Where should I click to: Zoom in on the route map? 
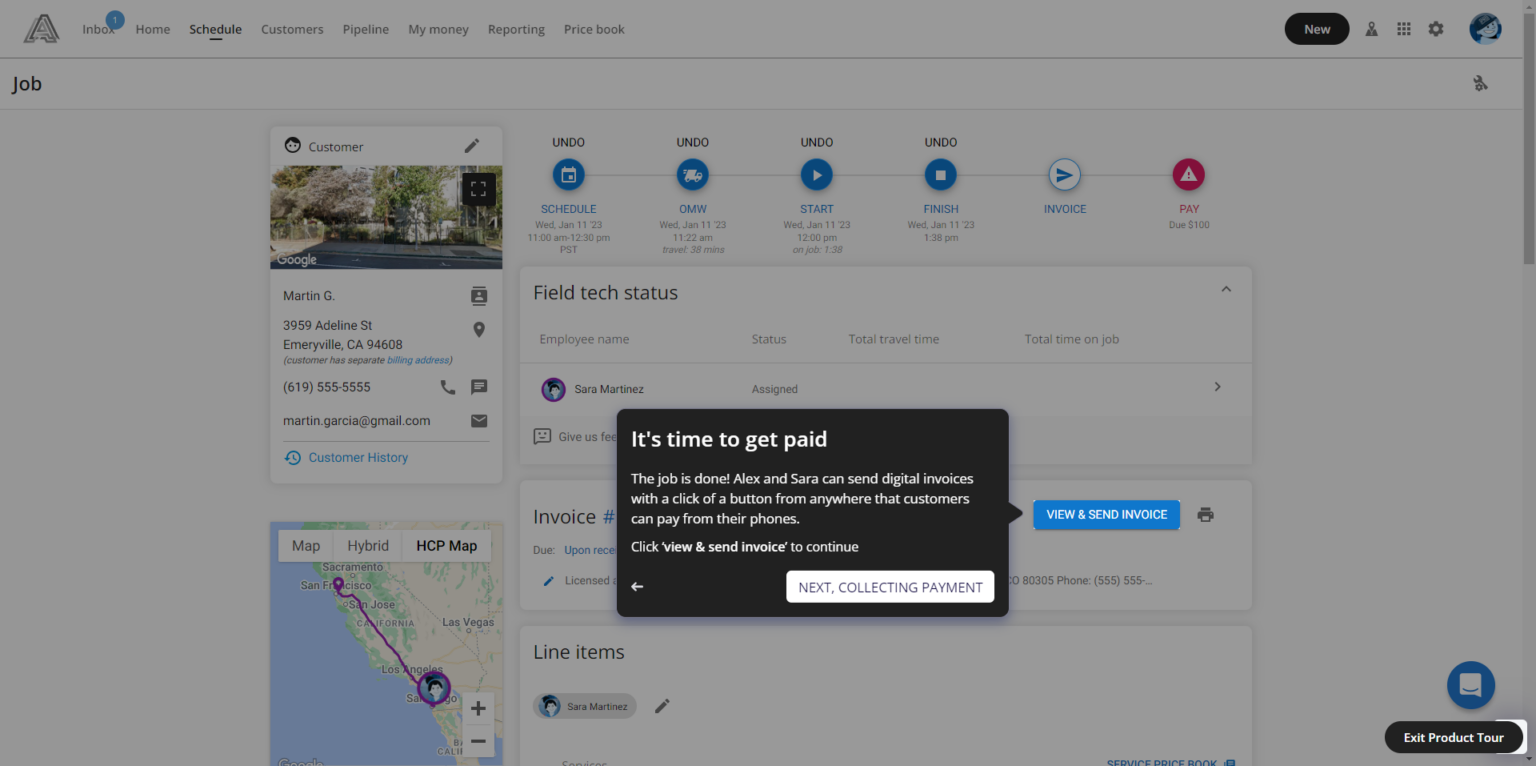478,708
